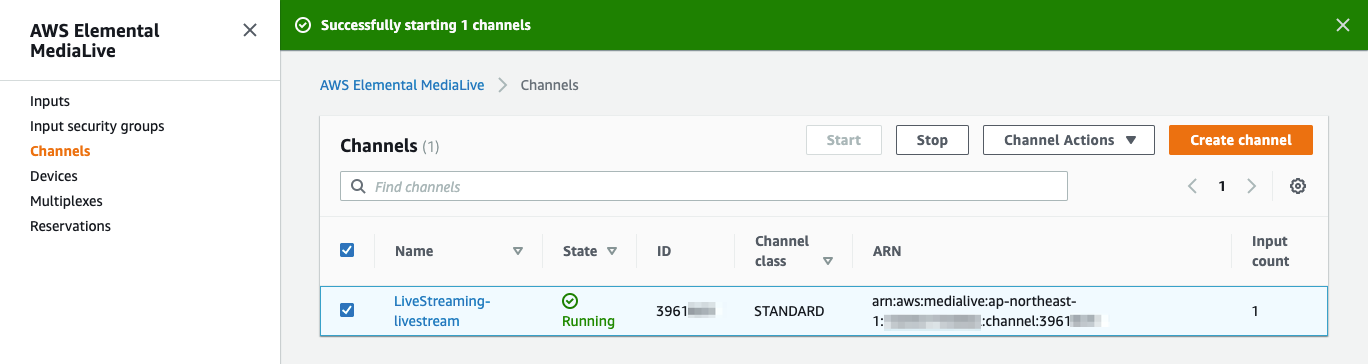Go to next page arrow
1368x364 pixels.
(x=1251, y=186)
